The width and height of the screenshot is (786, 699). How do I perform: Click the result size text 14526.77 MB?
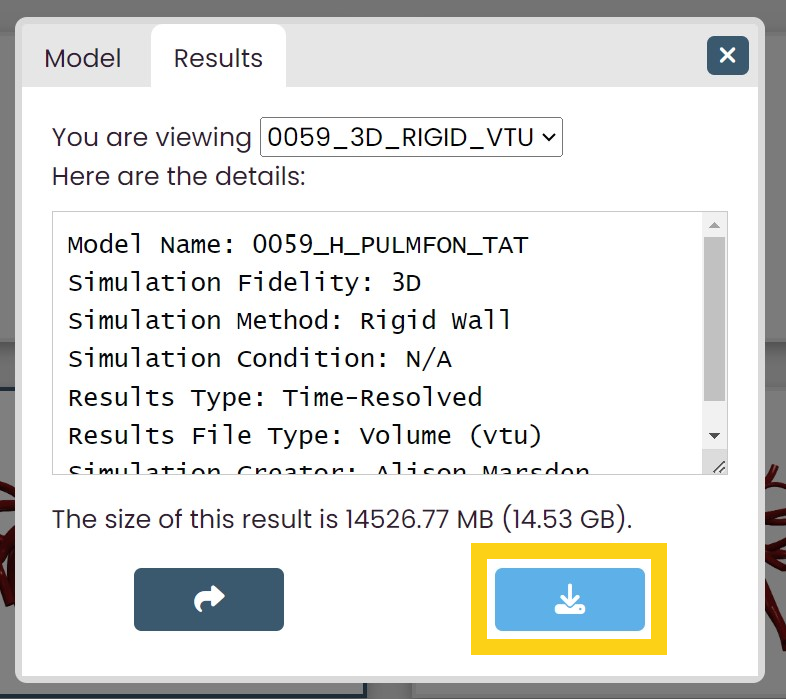tap(419, 519)
